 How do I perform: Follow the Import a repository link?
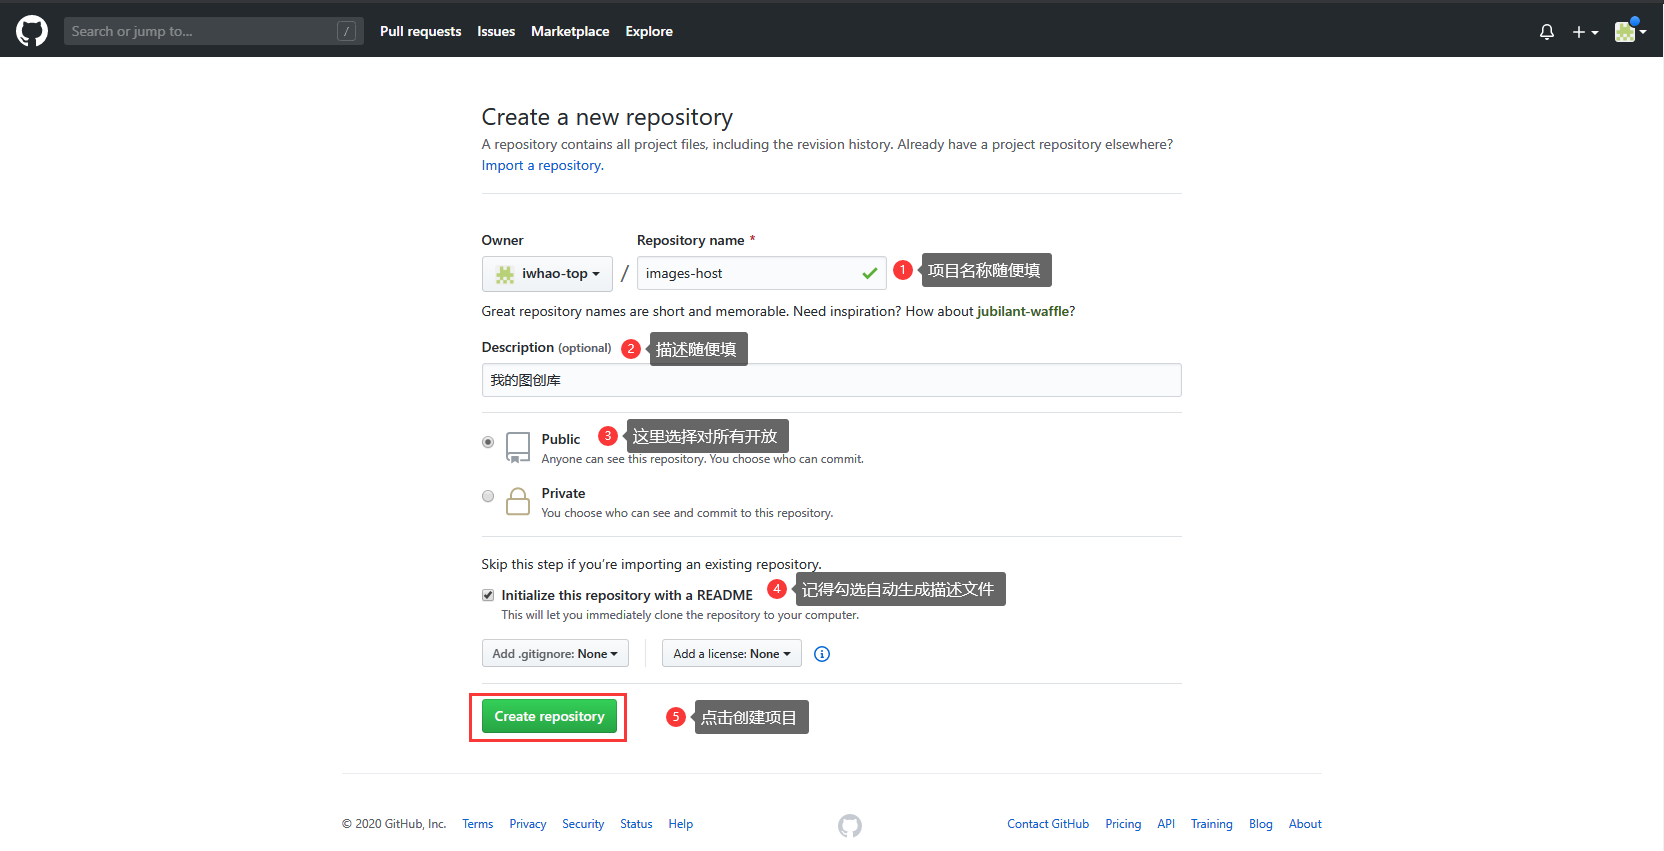coord(542,165)
